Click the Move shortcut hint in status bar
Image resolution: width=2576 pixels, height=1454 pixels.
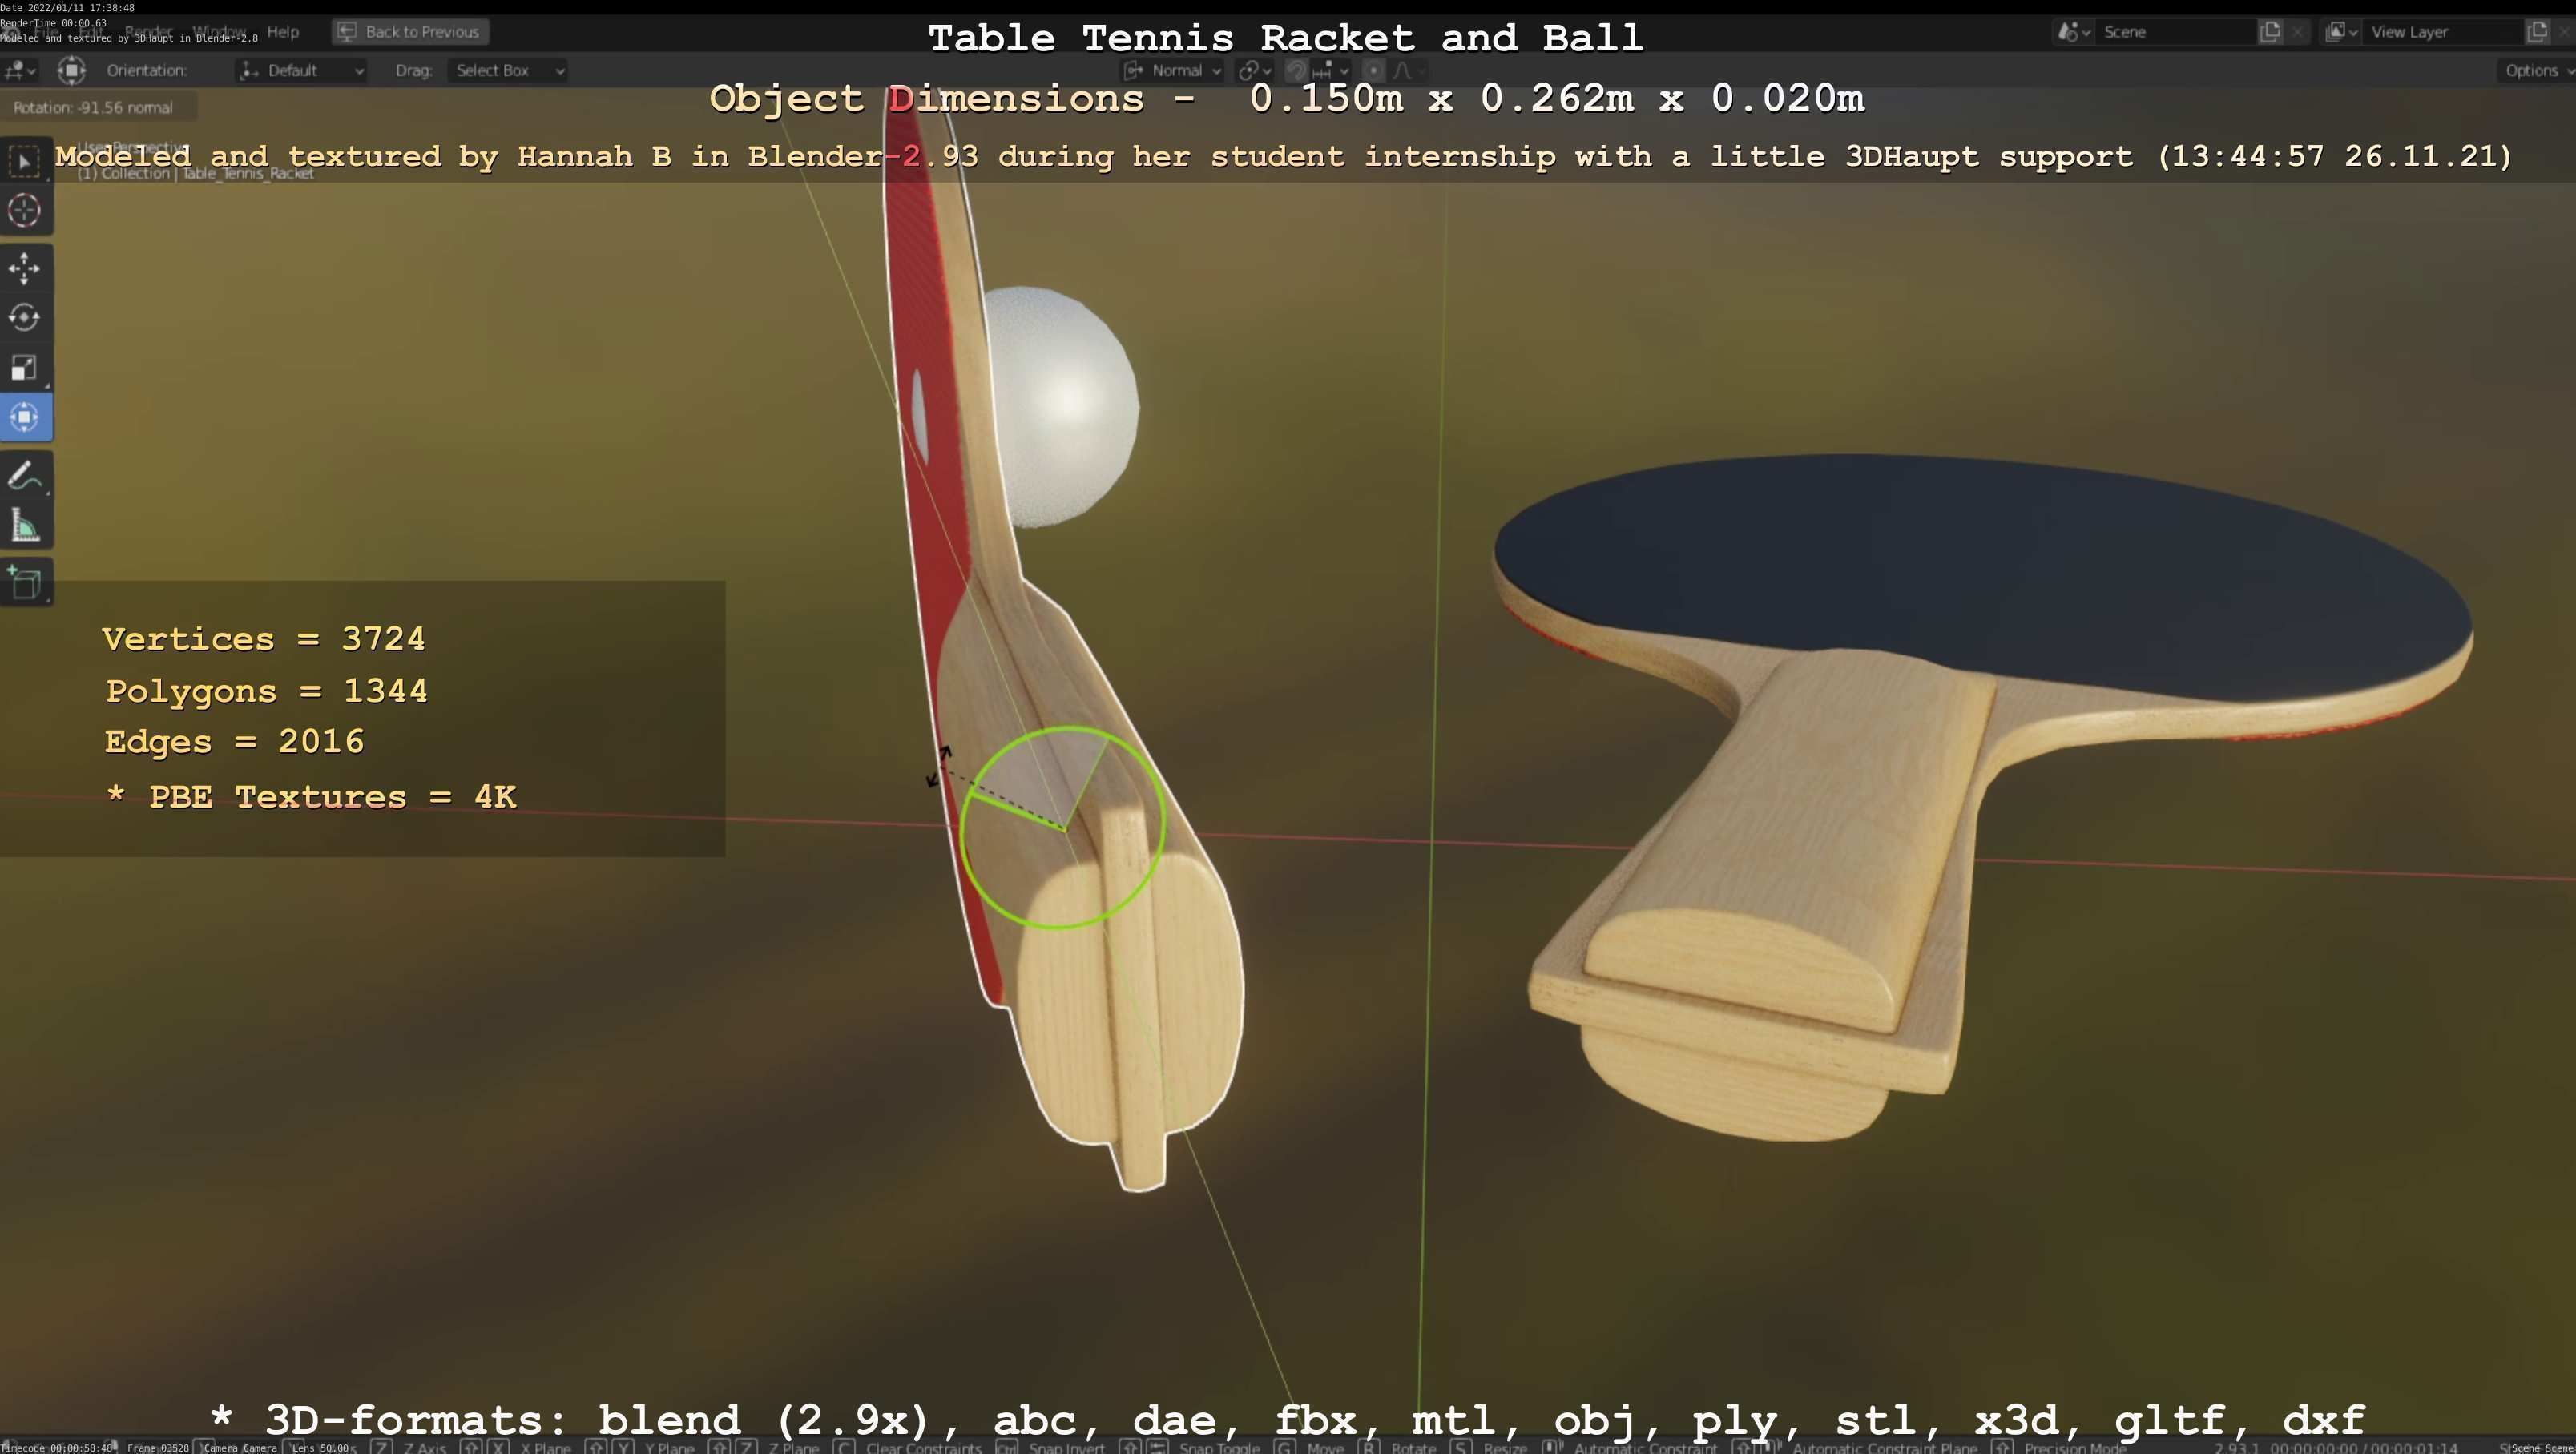(x=1311, y=1447)
